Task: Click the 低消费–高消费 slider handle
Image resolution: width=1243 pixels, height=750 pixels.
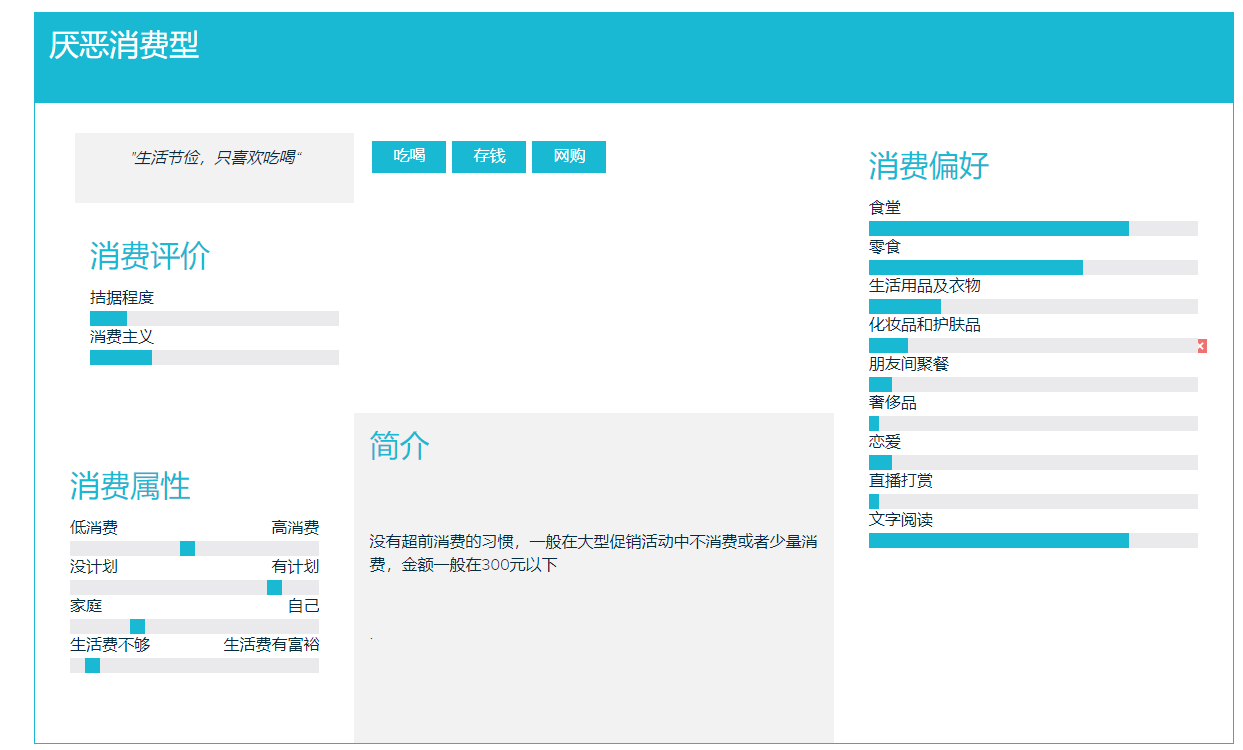Action: click(187, 548)
